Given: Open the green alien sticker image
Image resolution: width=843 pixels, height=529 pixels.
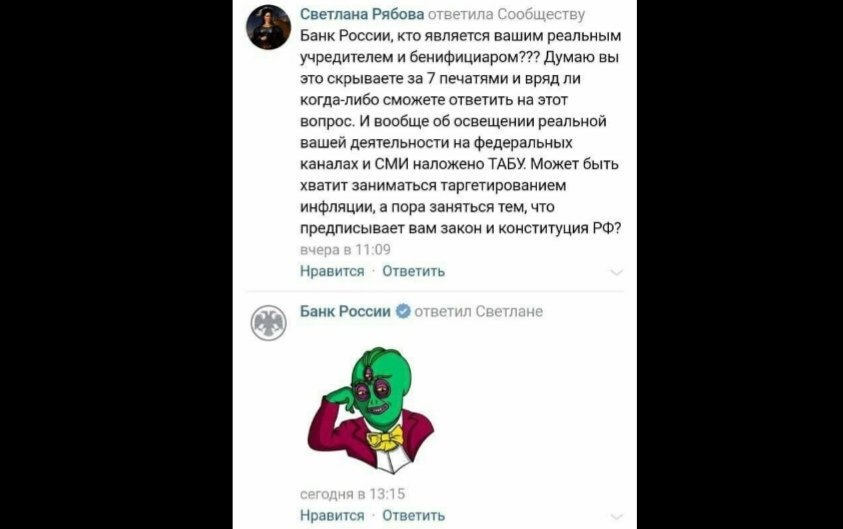Looking at the screenshot, I should point(371,410).
